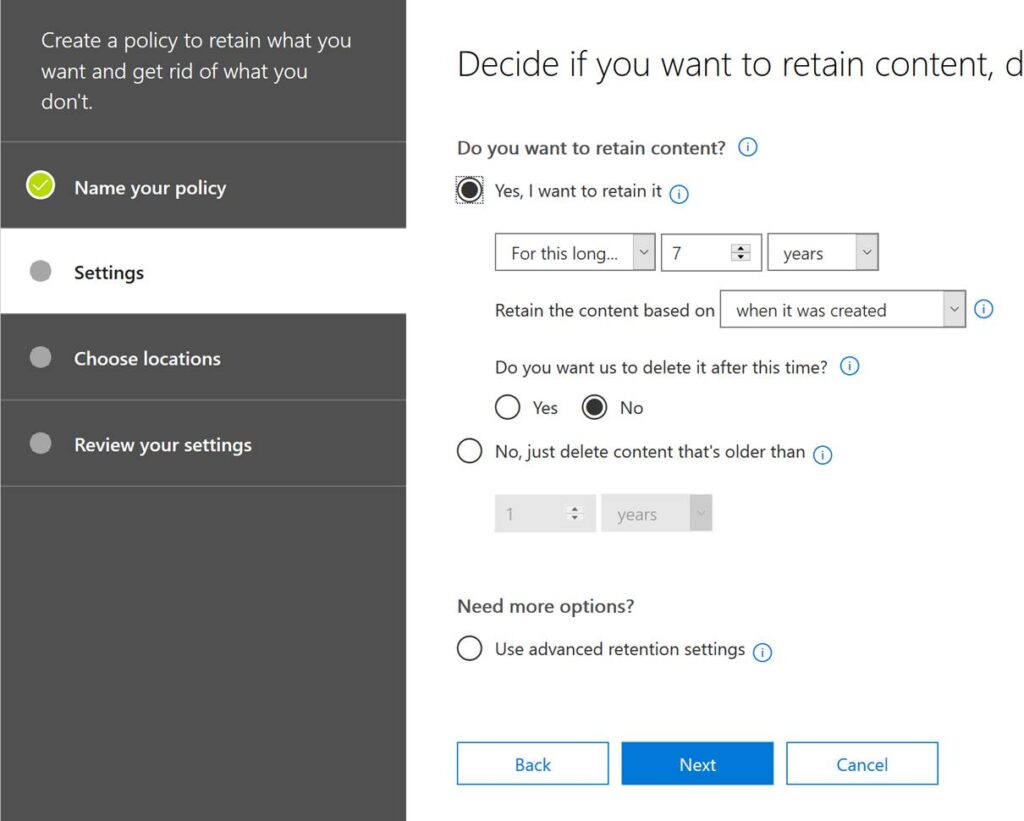Click info icon beside 'when it was created' dropdown
Image resolution: width=1024 pixels, height=821 pixels.
click(983, 309)
